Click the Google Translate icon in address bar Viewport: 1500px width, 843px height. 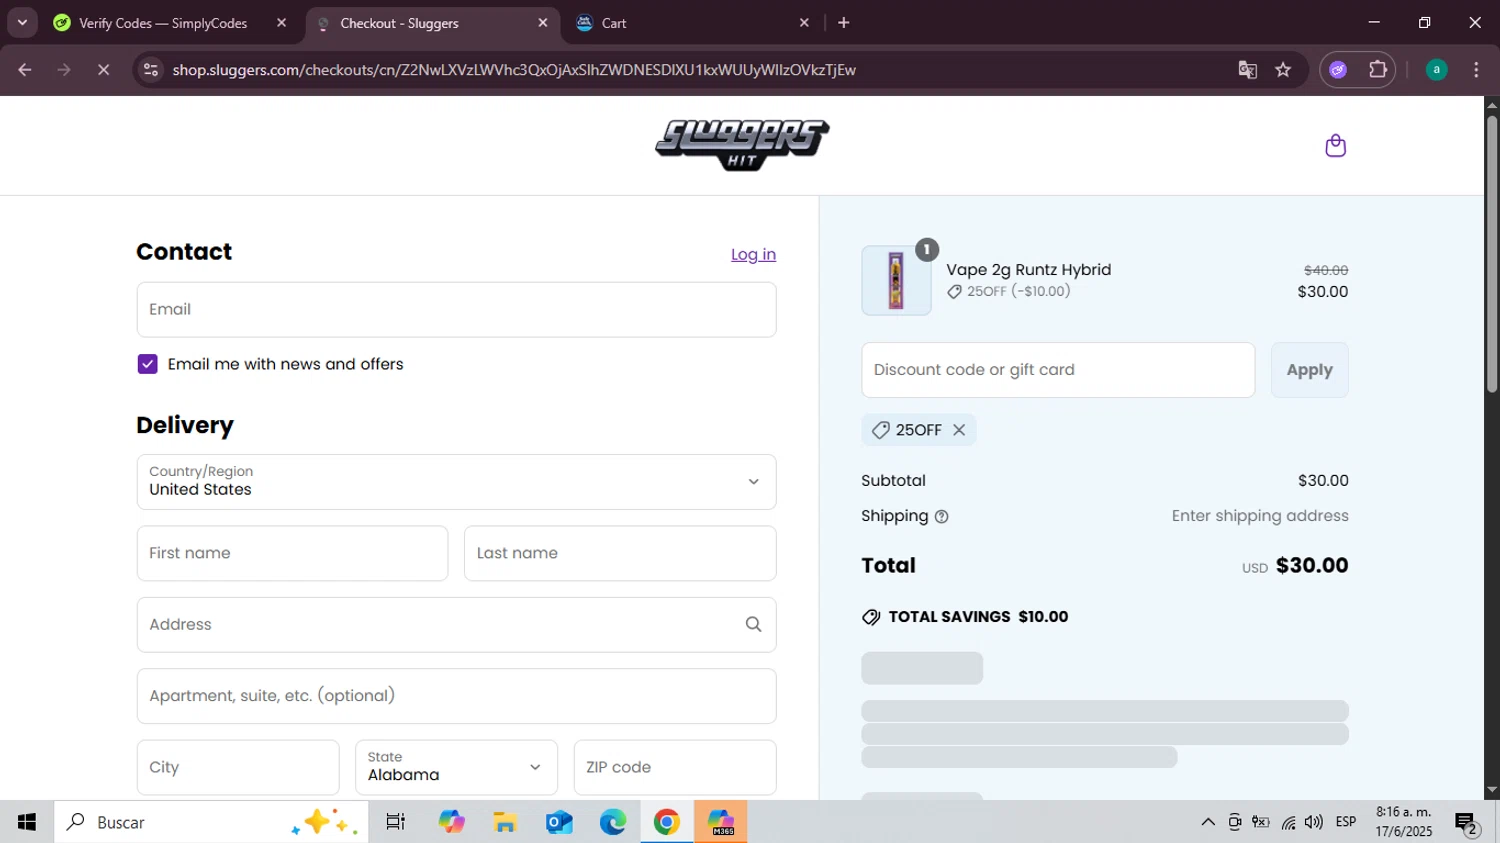(1247, 70)
